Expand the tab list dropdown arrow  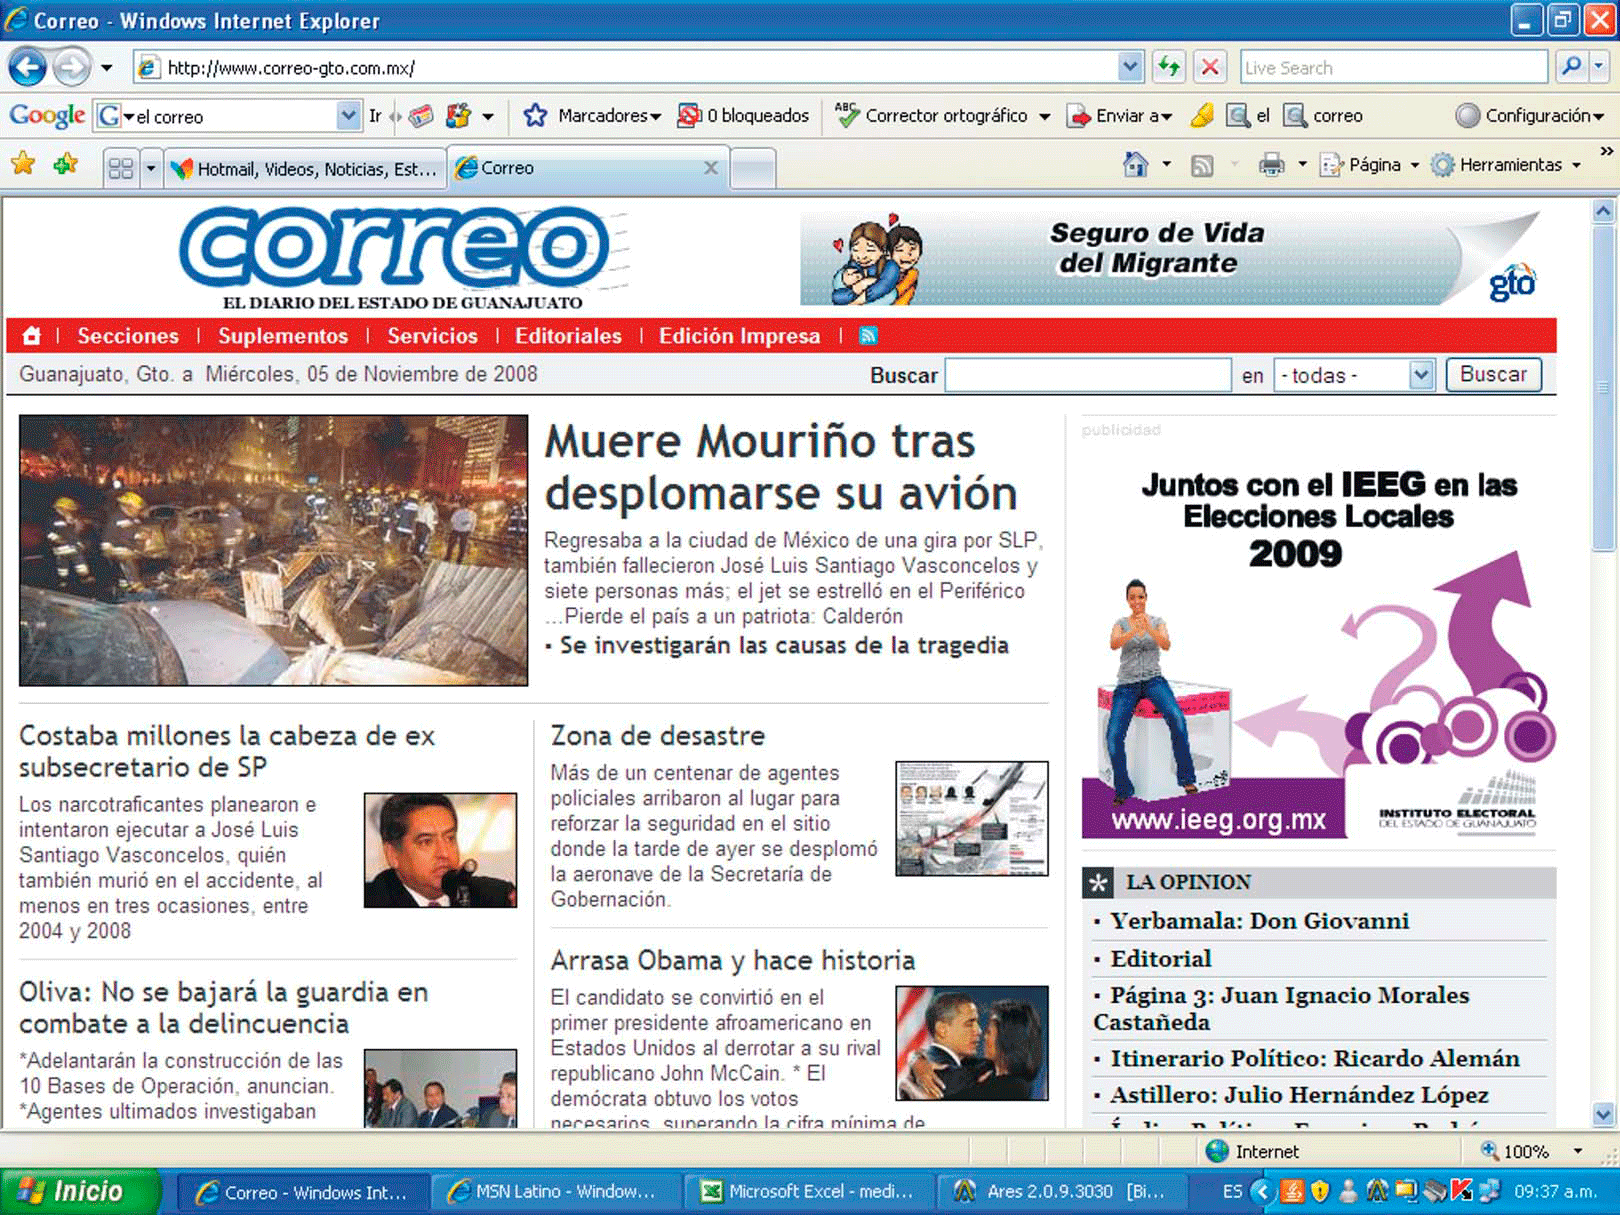(x=151, y=168)
